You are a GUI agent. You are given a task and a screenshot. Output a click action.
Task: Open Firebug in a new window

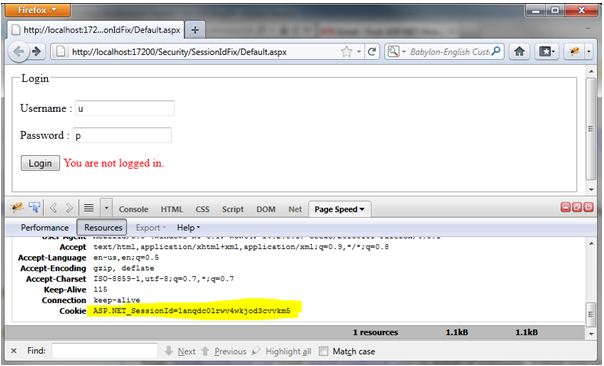[x=577, y=207]
